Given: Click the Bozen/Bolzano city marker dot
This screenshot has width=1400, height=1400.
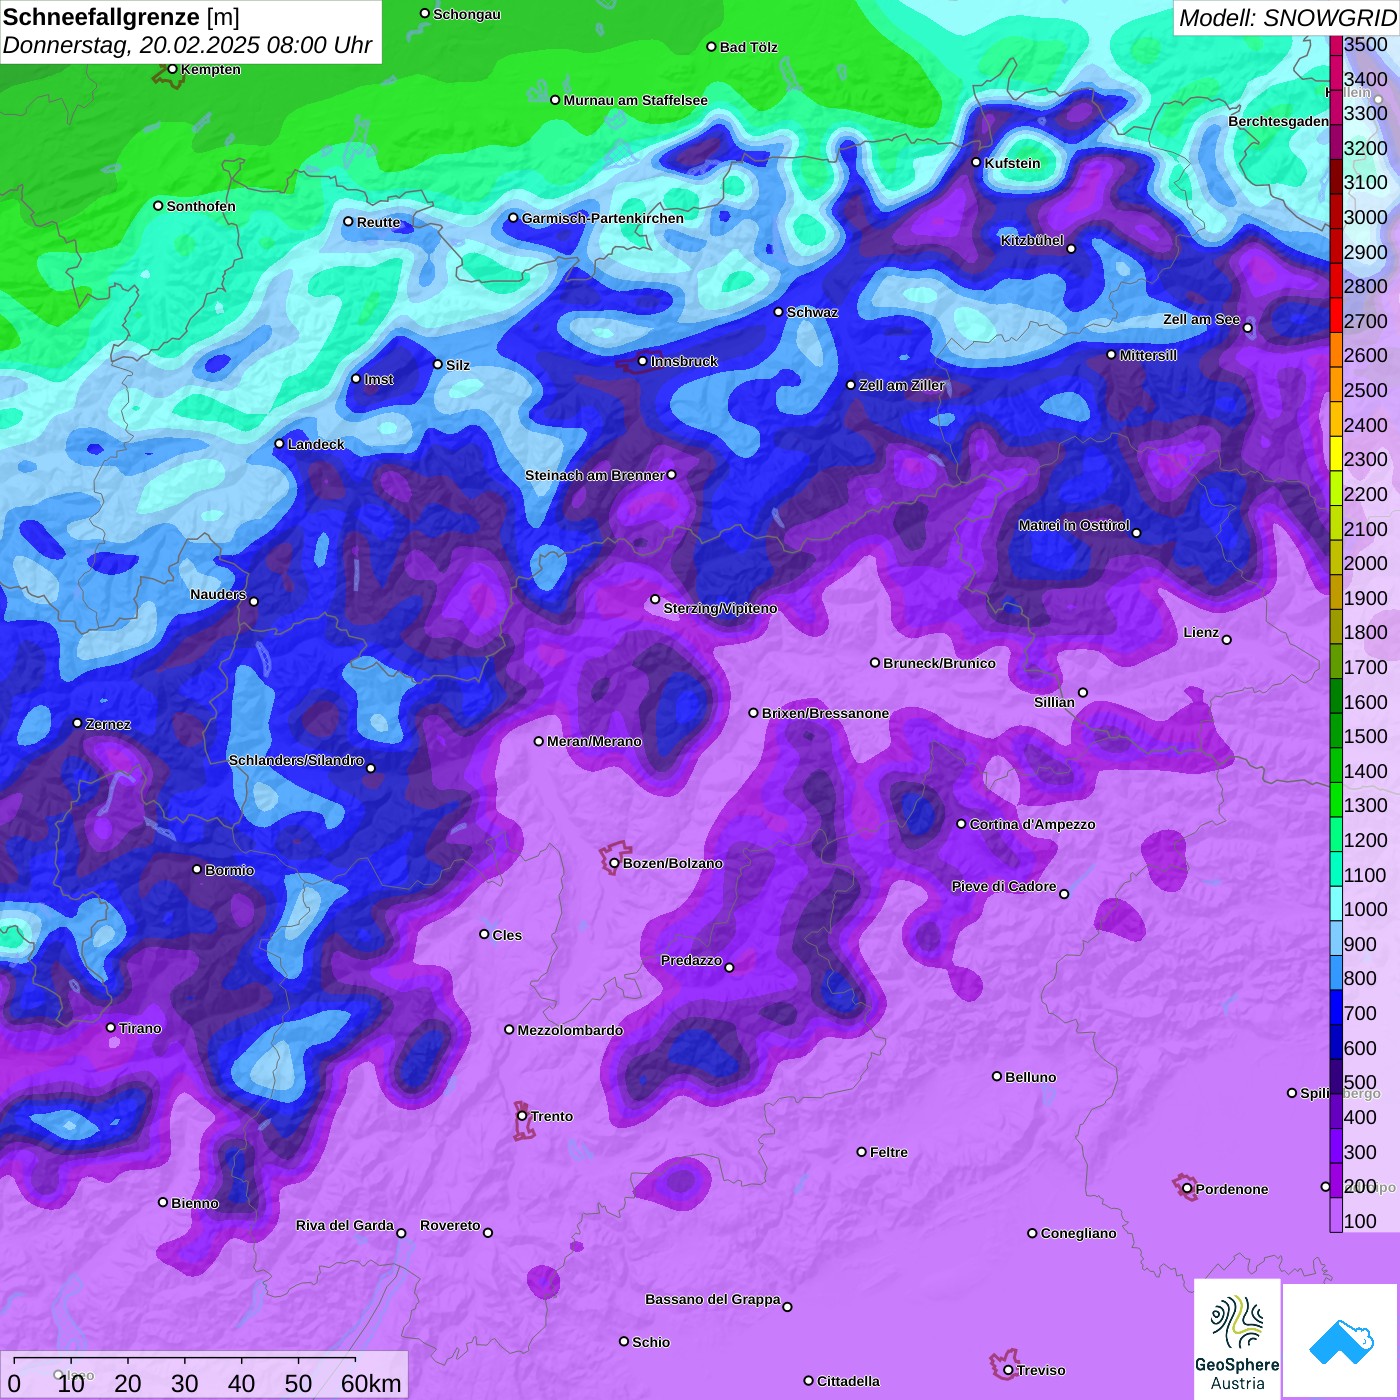Looking at the screenshot, I should (x=615, y=863).
